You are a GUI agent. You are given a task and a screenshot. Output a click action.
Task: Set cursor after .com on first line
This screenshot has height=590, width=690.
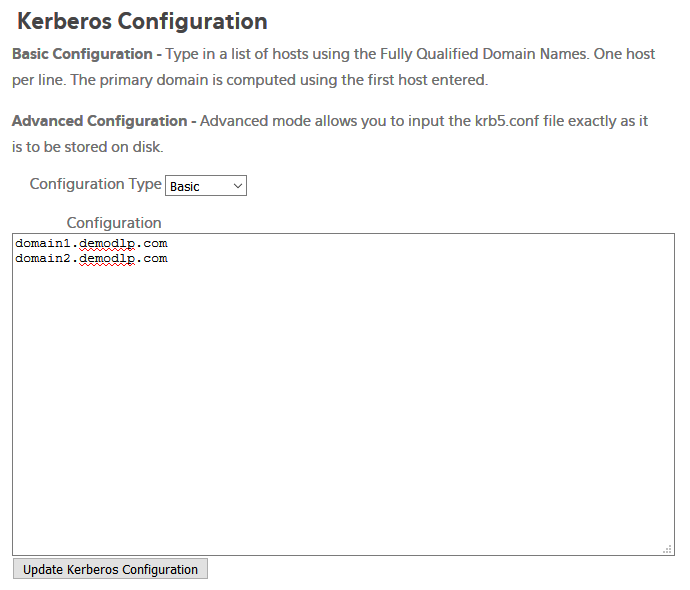click(169, 243)
